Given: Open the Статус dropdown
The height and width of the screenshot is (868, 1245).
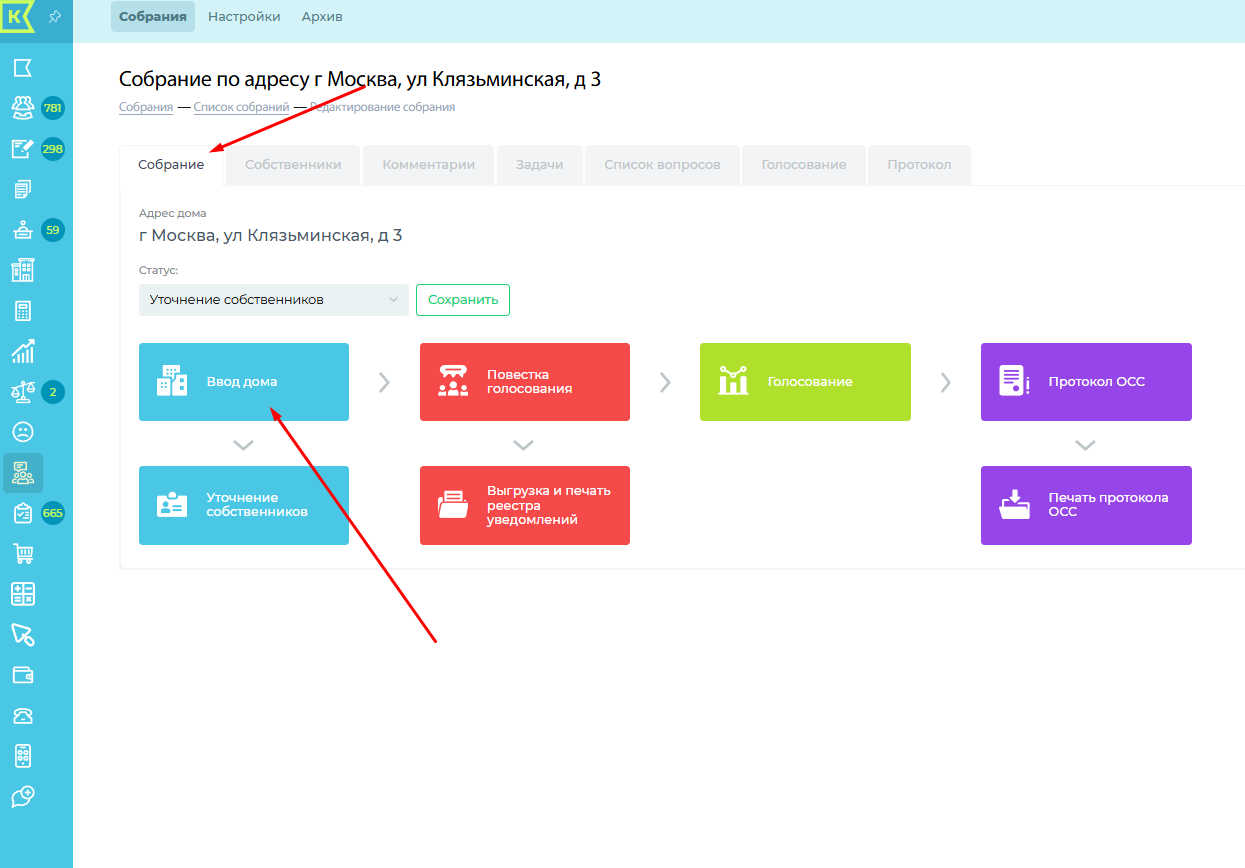Looking at the screenshot, I should 273,300.
